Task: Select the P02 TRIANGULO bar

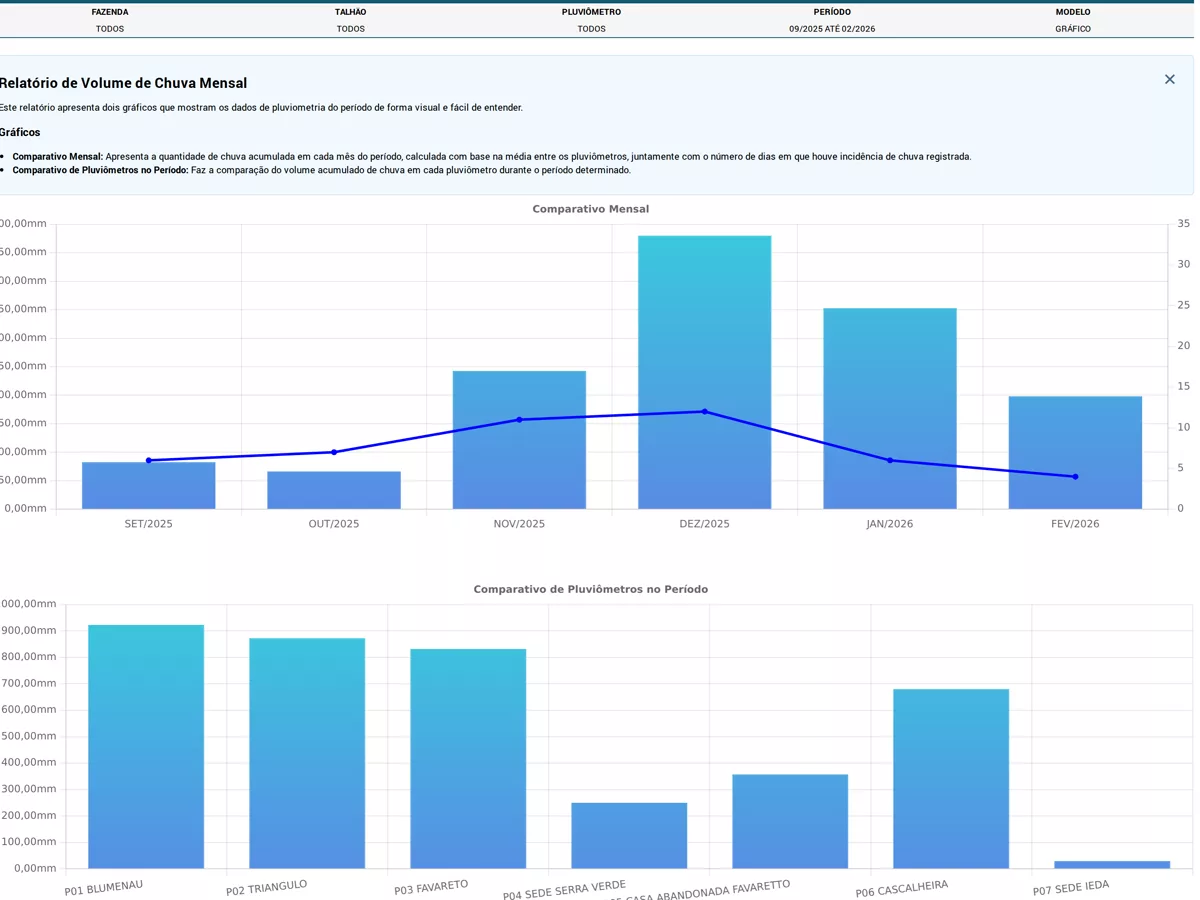Action: coord(307,753)
